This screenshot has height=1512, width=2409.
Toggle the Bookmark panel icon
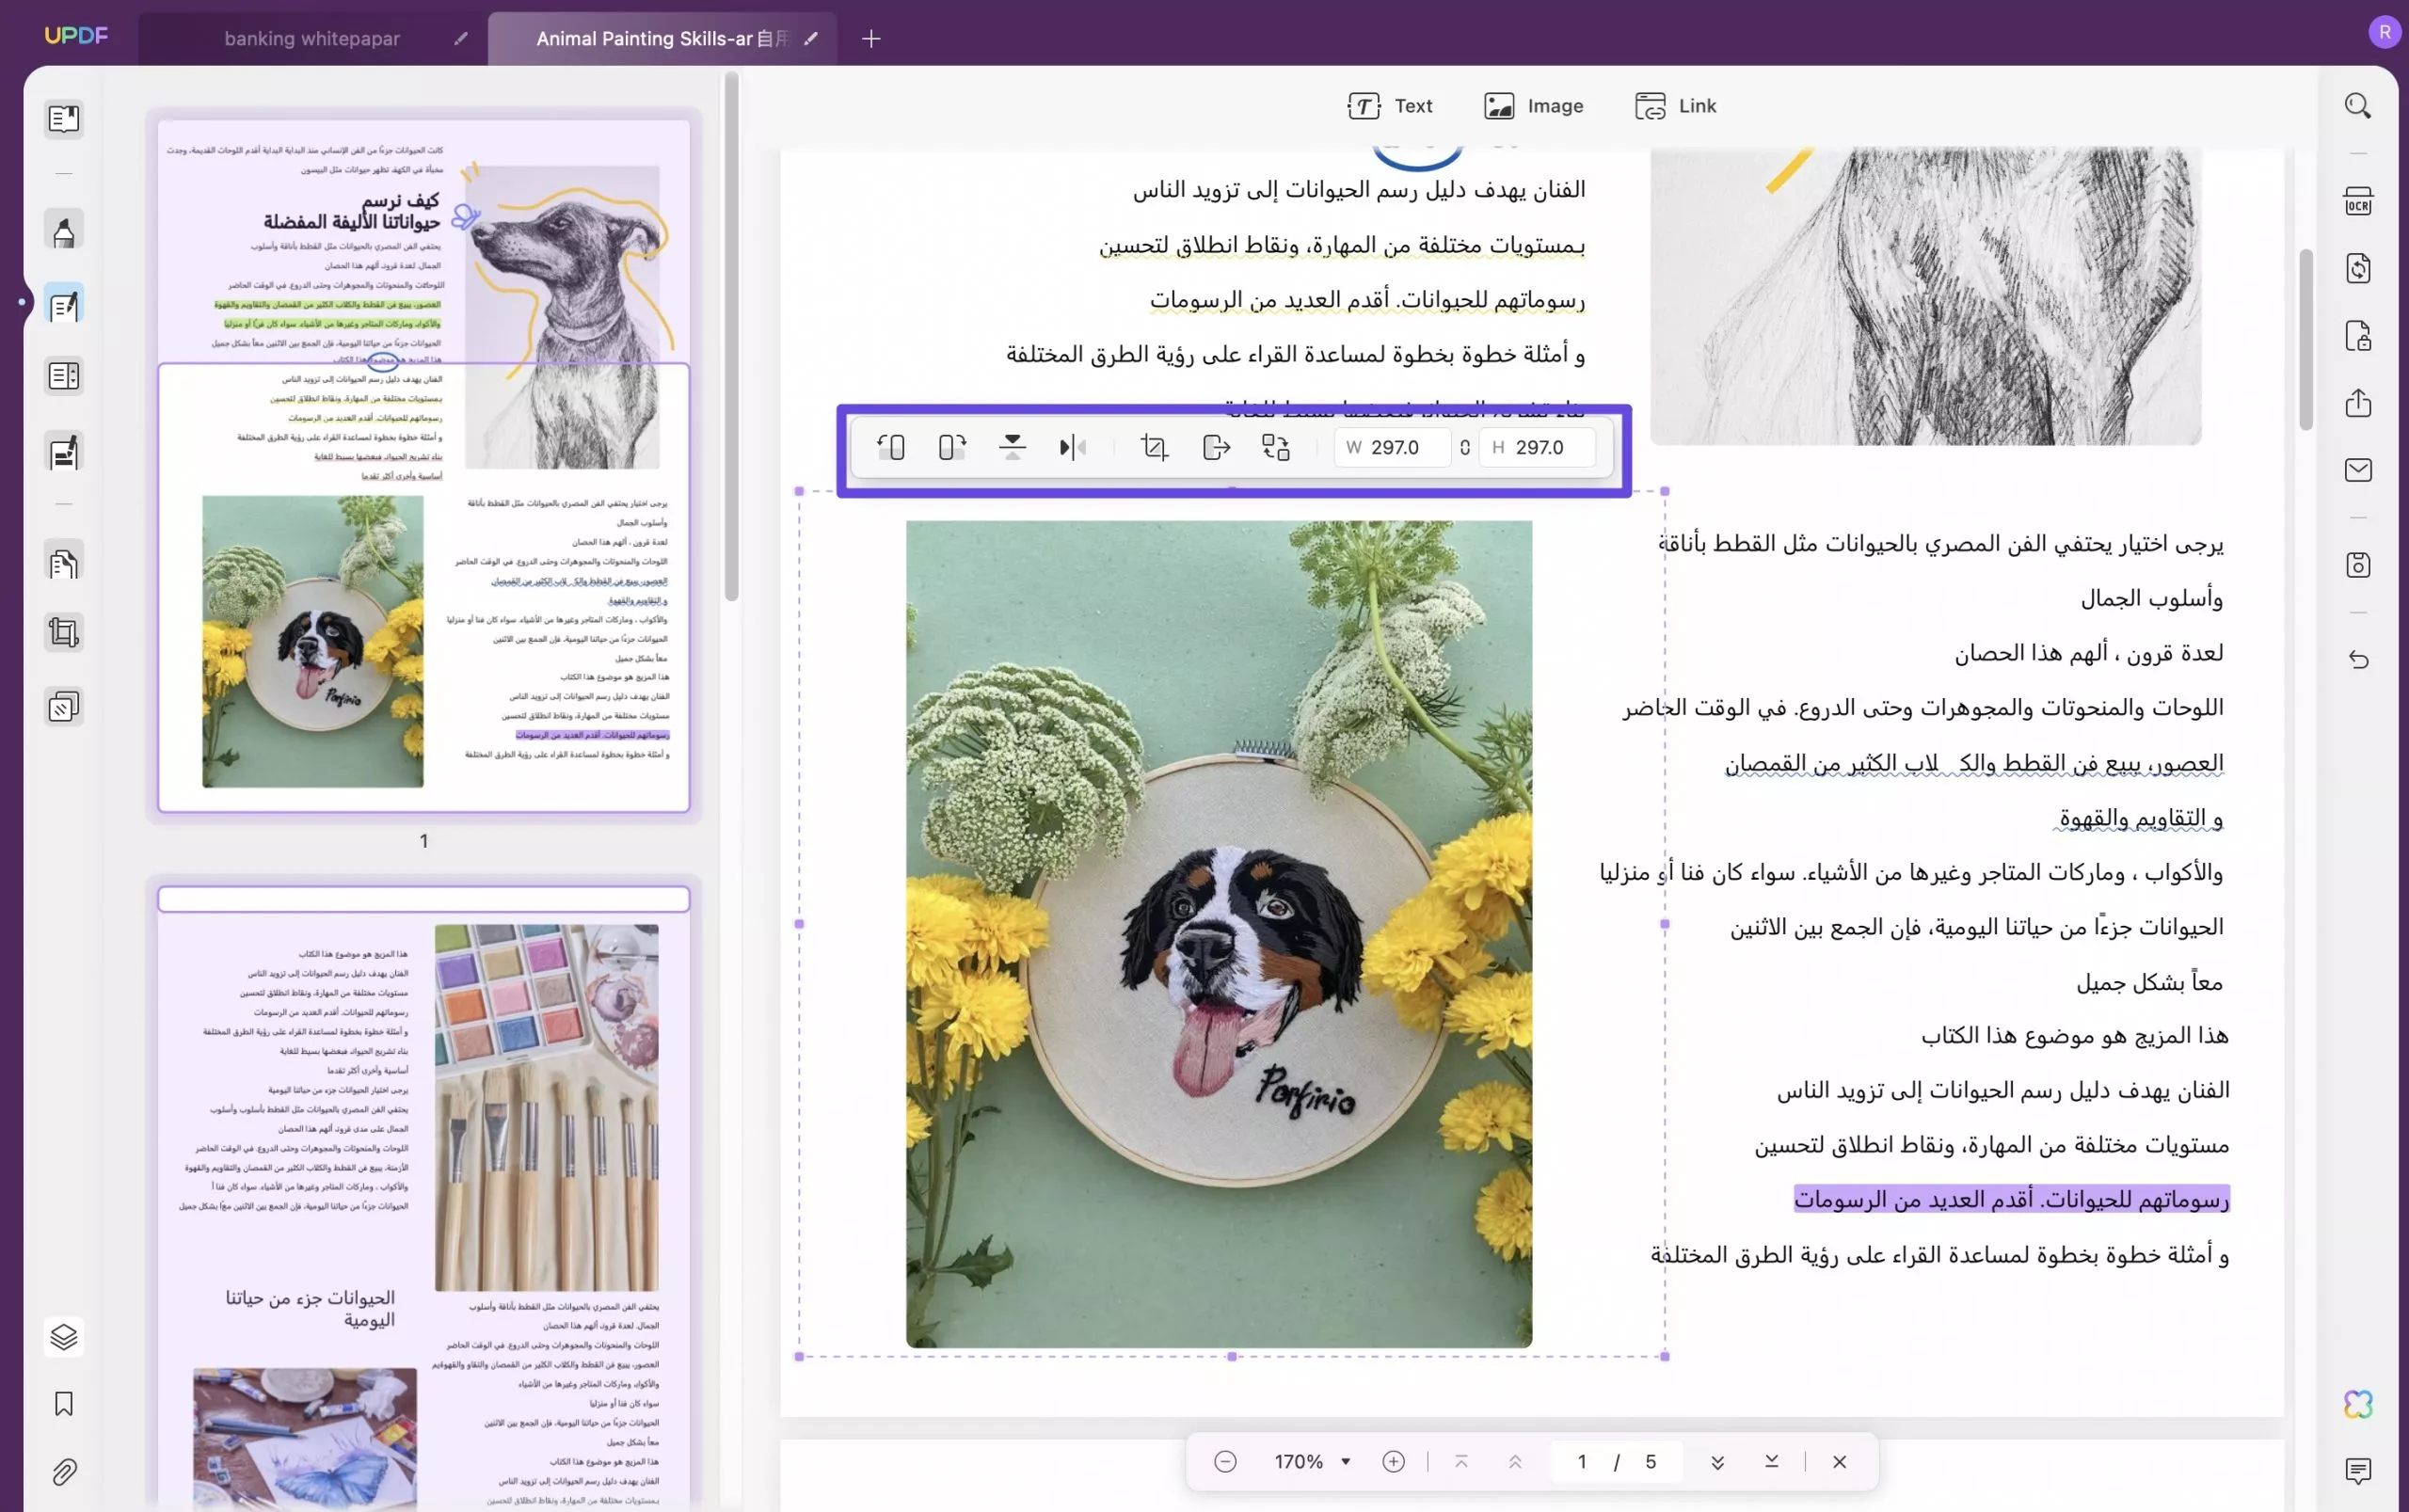click(64, 1404)
